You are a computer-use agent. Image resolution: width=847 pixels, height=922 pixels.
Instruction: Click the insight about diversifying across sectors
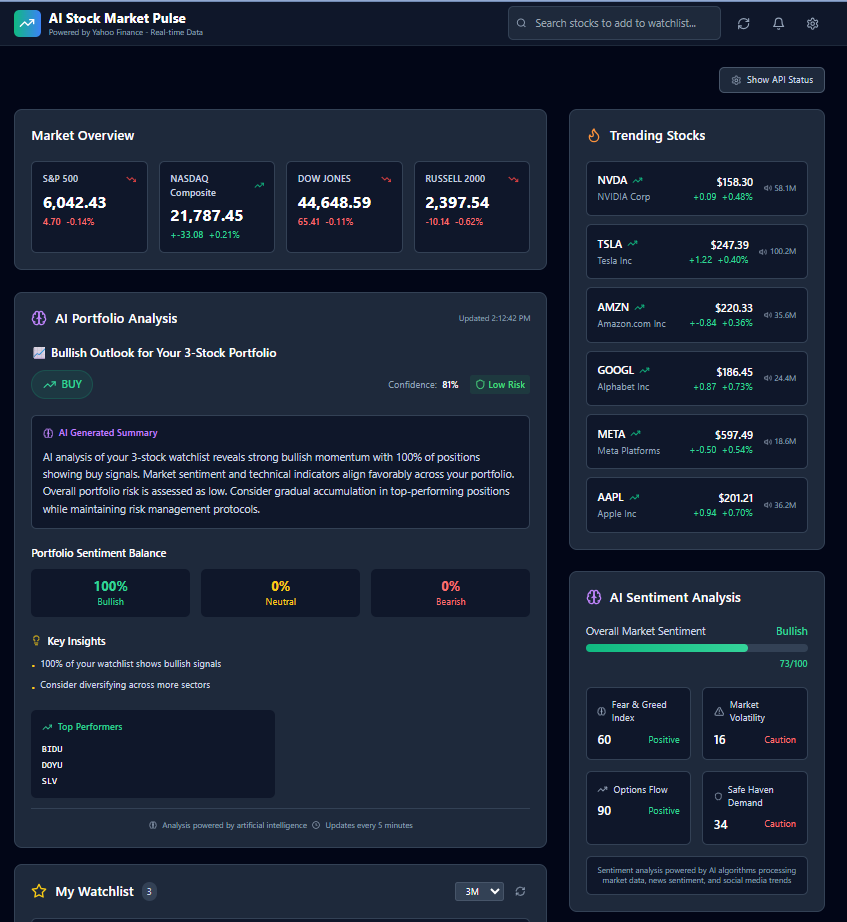click(x=125, y=685)
